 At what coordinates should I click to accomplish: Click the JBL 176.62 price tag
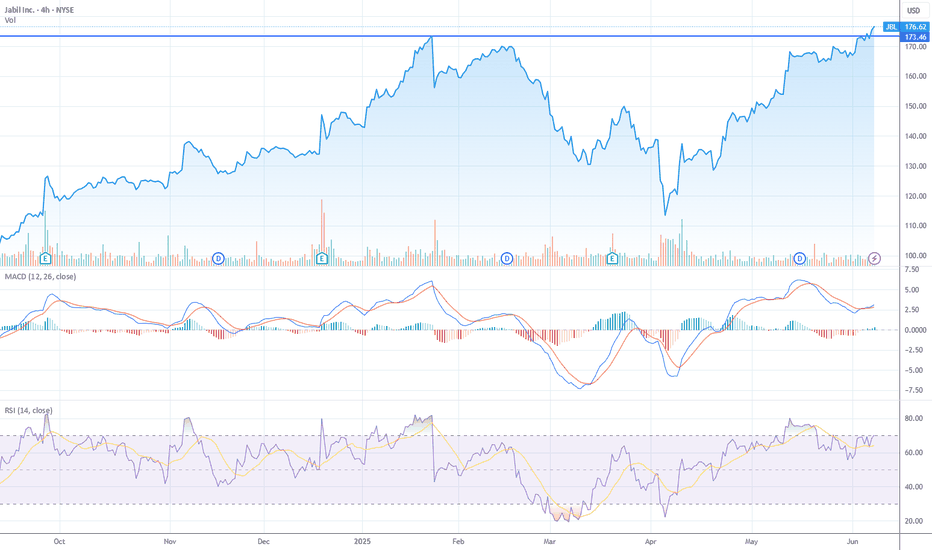905,27
